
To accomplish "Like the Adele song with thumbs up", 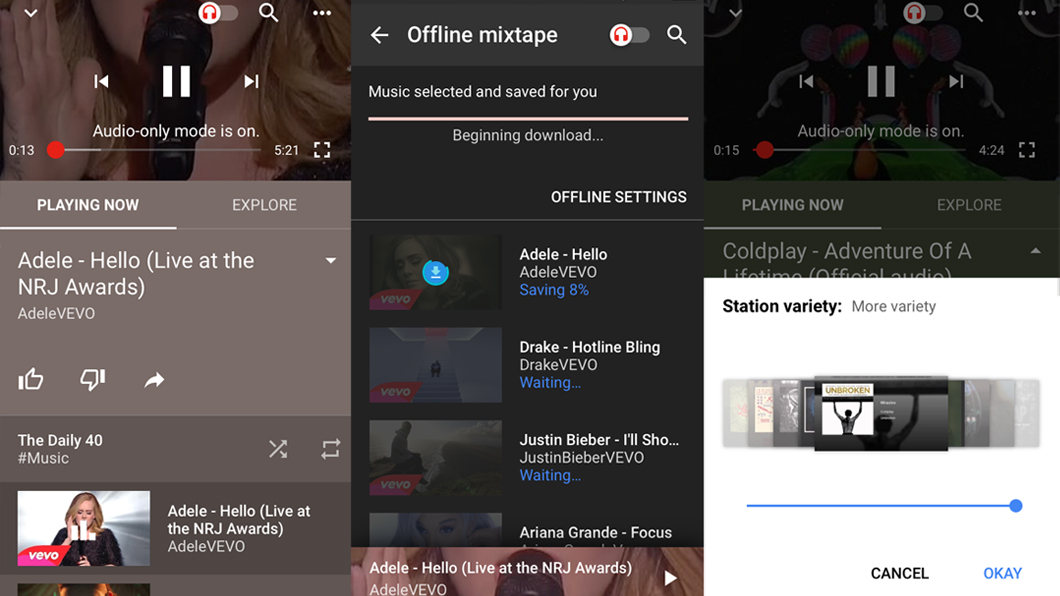I will click(31, 379).
